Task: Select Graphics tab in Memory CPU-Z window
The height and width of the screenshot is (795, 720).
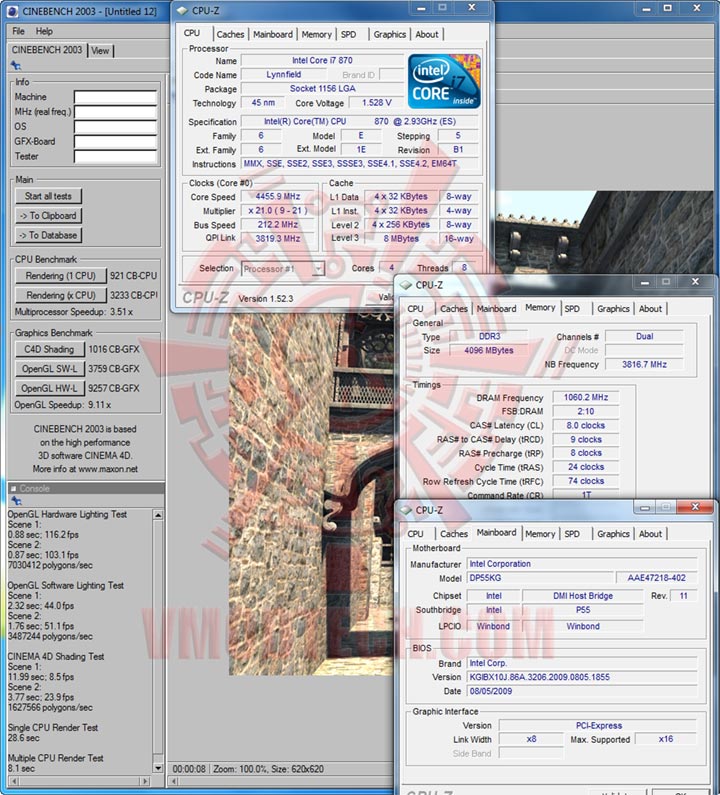Action: (614, 309)
